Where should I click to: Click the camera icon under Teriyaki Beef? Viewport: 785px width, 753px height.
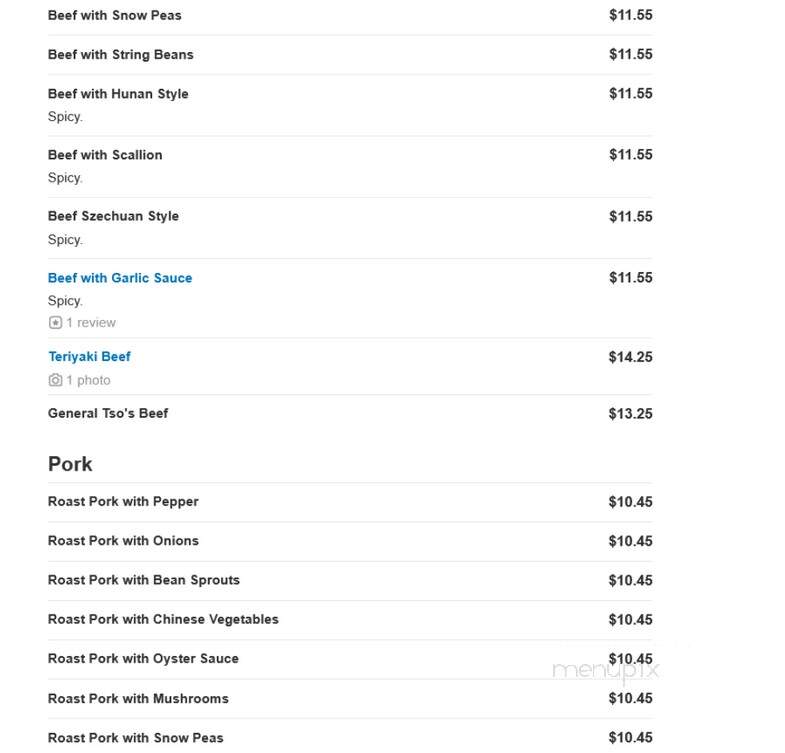pos(55,380)
